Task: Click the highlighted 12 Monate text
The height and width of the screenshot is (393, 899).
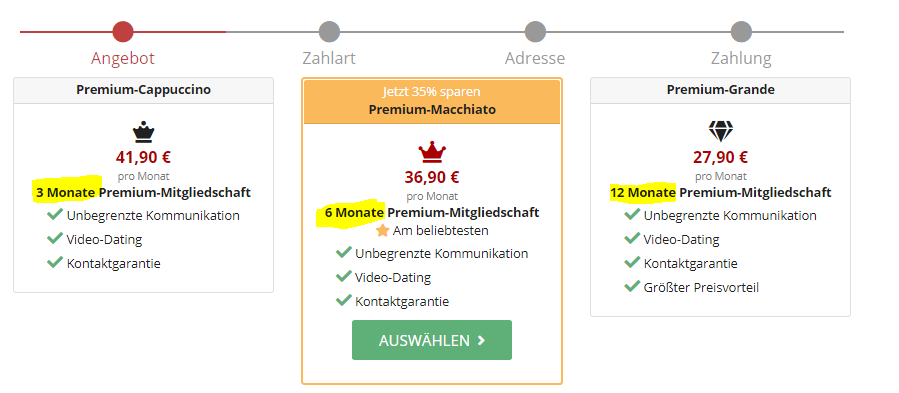Action: (643, 193)
